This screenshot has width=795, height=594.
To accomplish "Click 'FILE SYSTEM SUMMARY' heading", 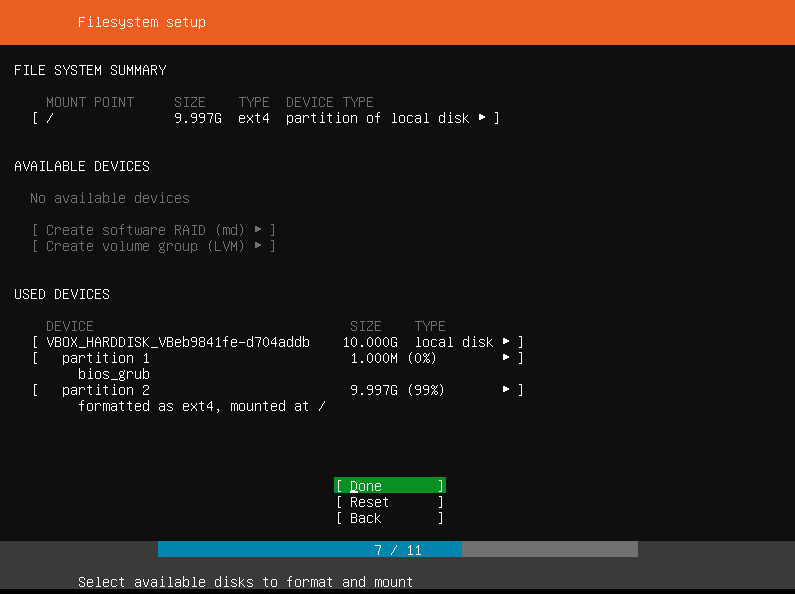I will [90, 70].
